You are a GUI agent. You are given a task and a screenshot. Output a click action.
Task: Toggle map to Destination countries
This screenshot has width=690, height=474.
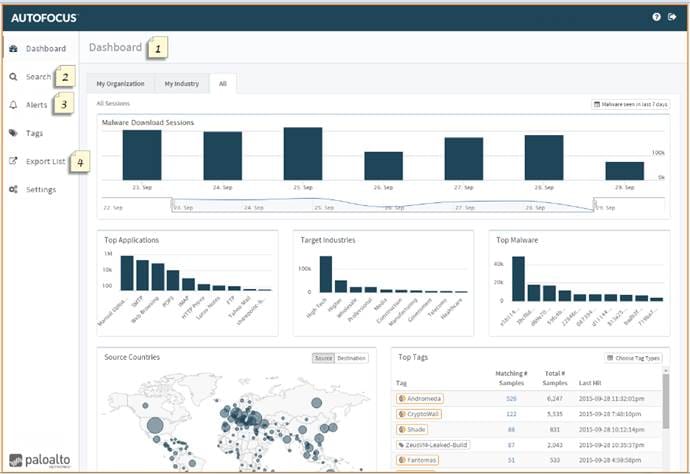352,358
